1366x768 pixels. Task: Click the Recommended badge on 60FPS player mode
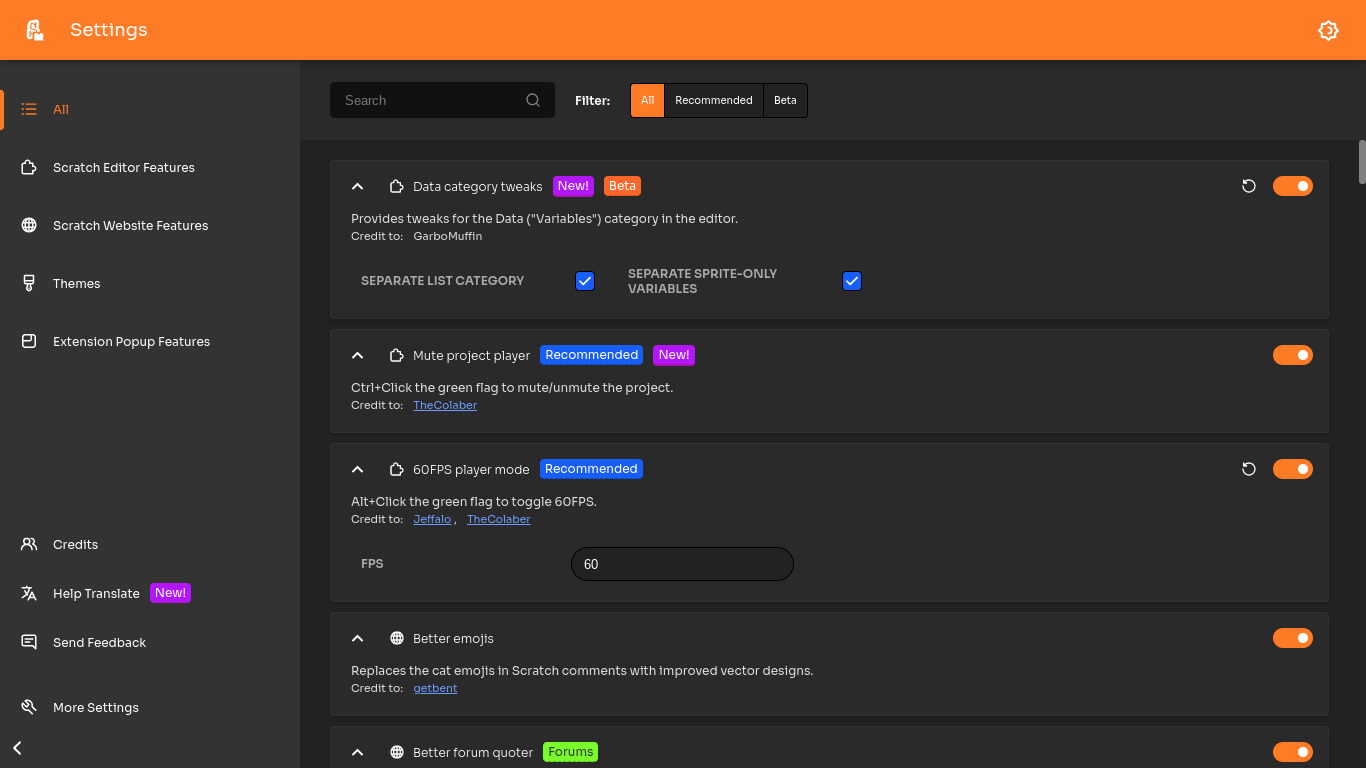coord(591,469)
